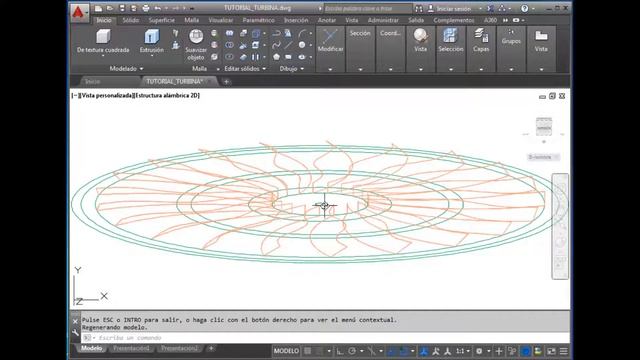Open the TUTORIAL_TURBINA drawing tab
Viewport: 640px width, 360px height.
175,82
